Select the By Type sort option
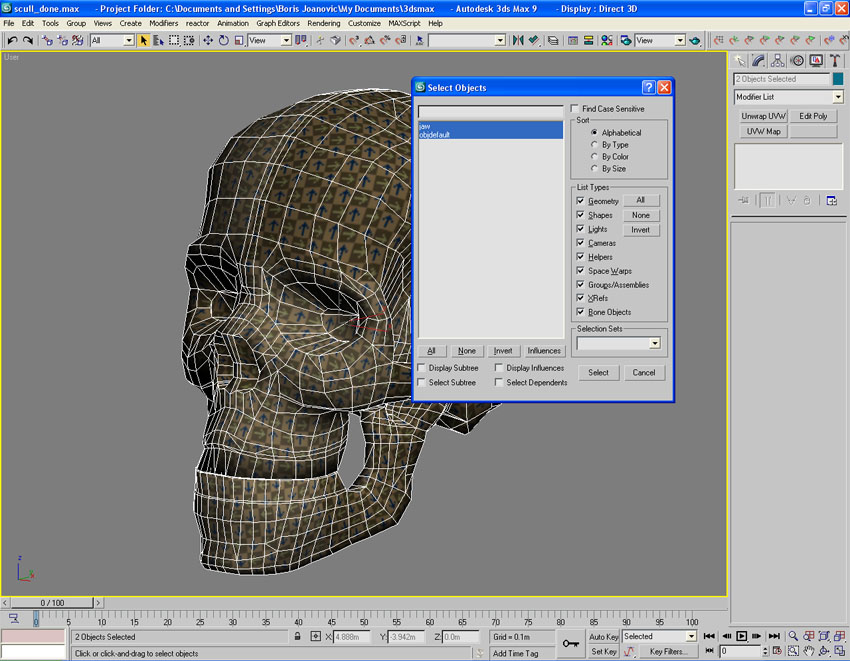This screenshot has width=850, height=661. pyautogui.click(x=594, y=145)
